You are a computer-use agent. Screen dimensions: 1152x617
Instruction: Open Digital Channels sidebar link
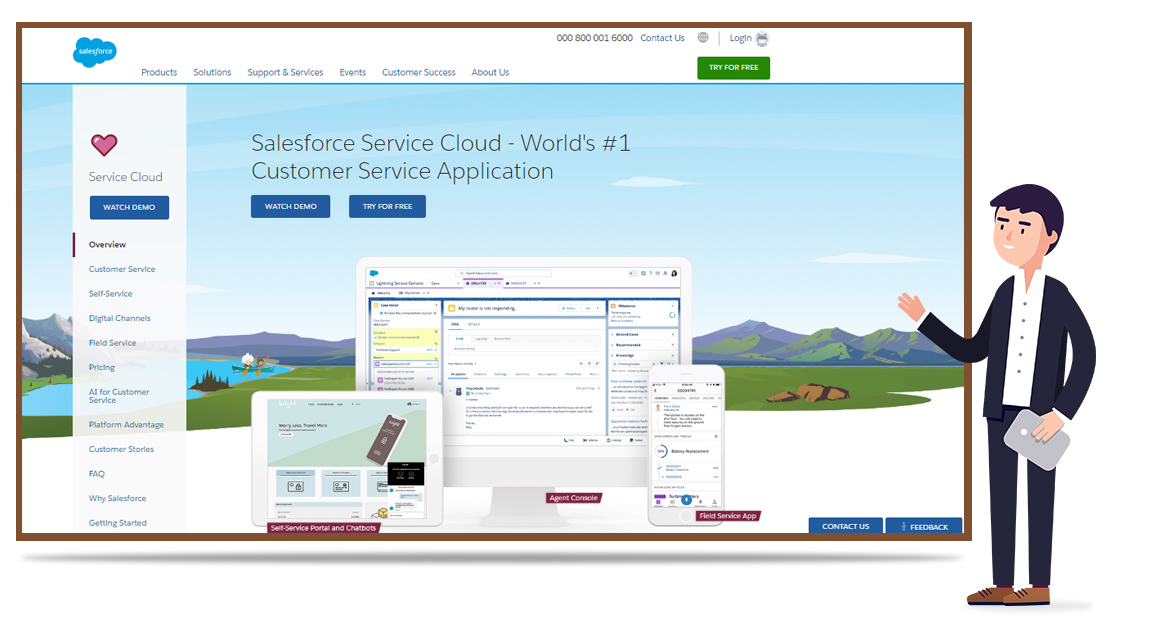point(120,318)
